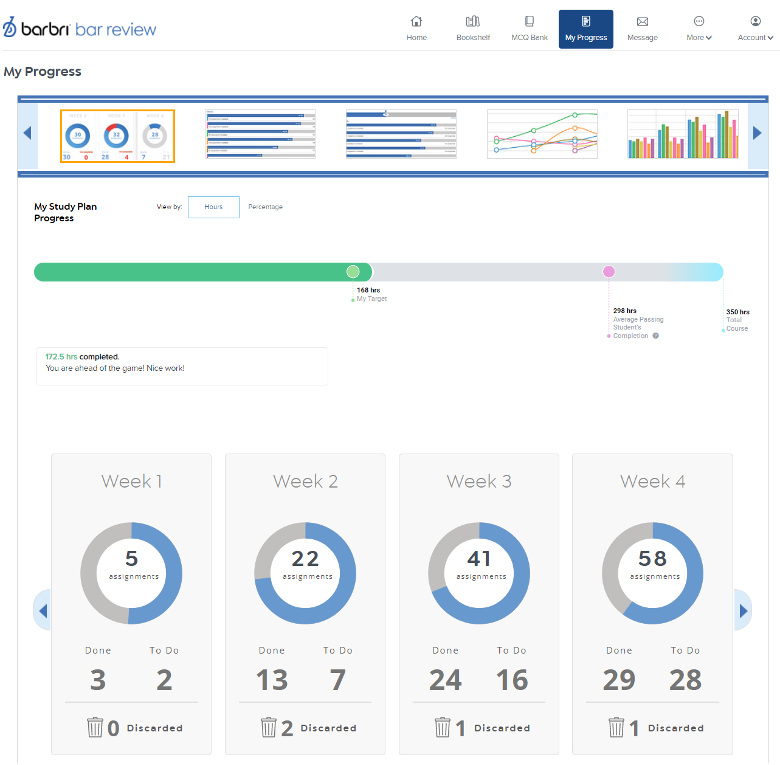Select the My Progress tab
This screenshot has width=780, height=765.
click(586, 29)
